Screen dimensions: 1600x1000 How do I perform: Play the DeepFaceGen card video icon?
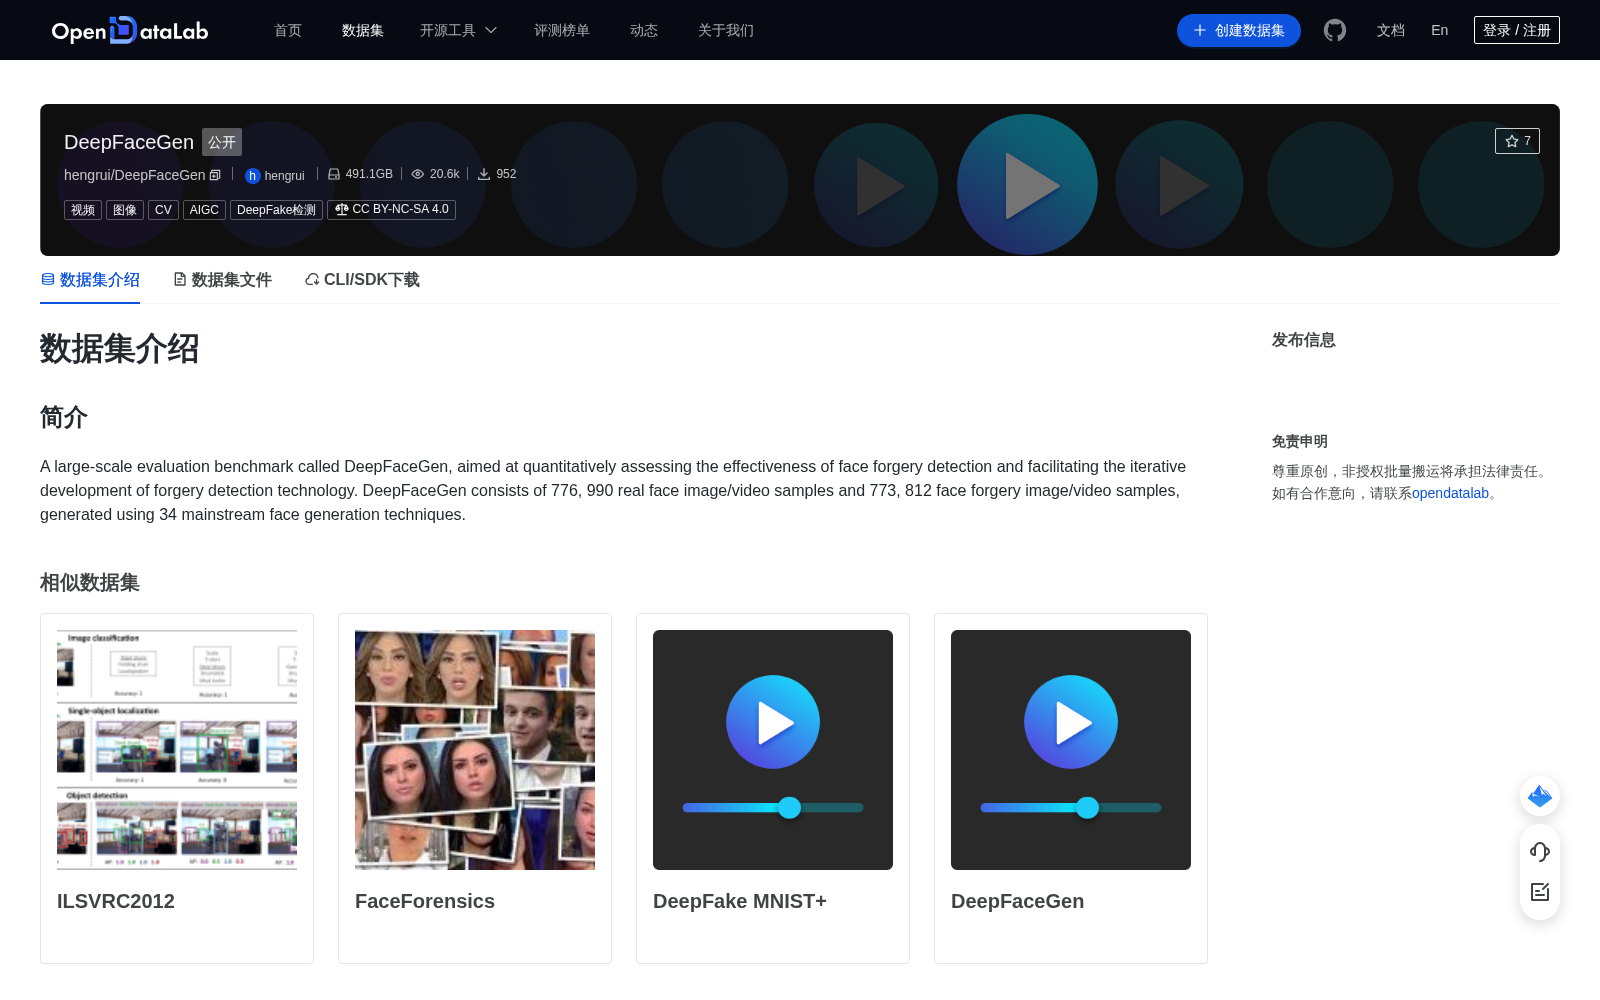coord(1071,722)
